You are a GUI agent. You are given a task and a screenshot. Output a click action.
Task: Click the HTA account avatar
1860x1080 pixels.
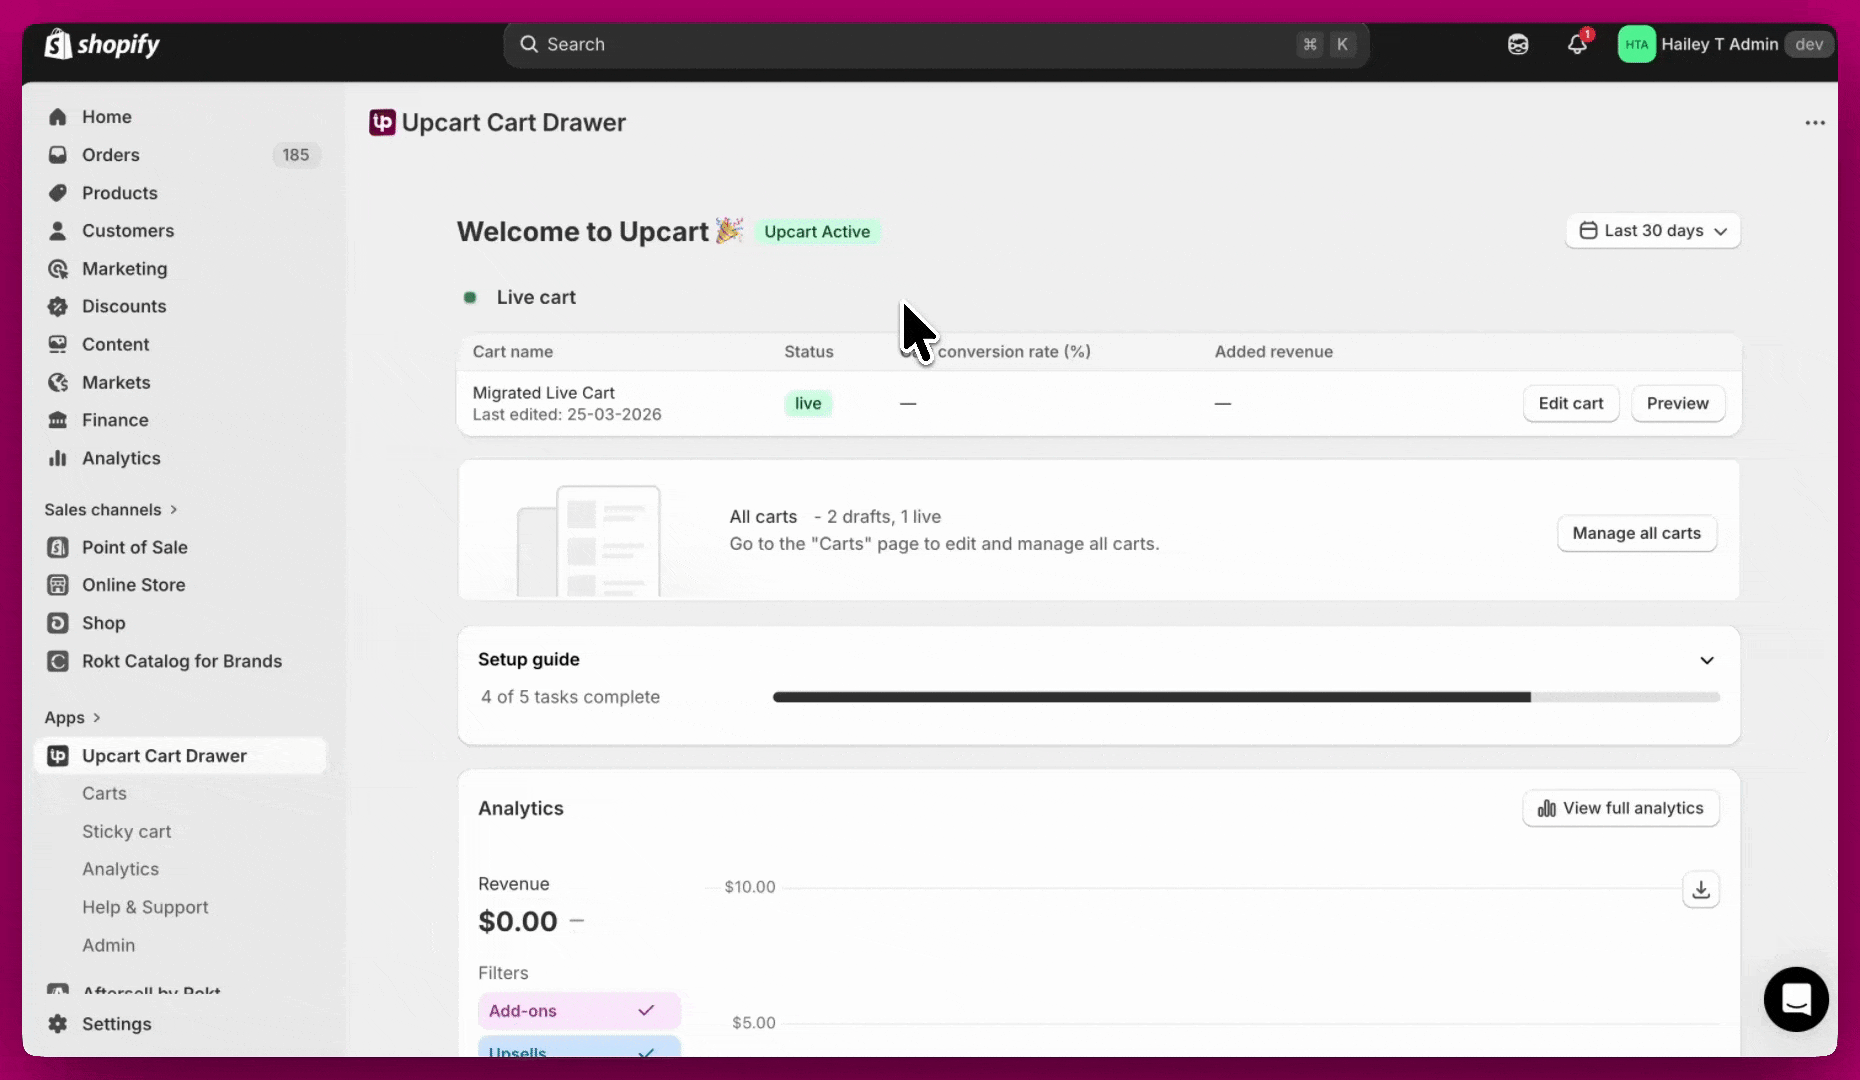click(x=1636, y=44)
